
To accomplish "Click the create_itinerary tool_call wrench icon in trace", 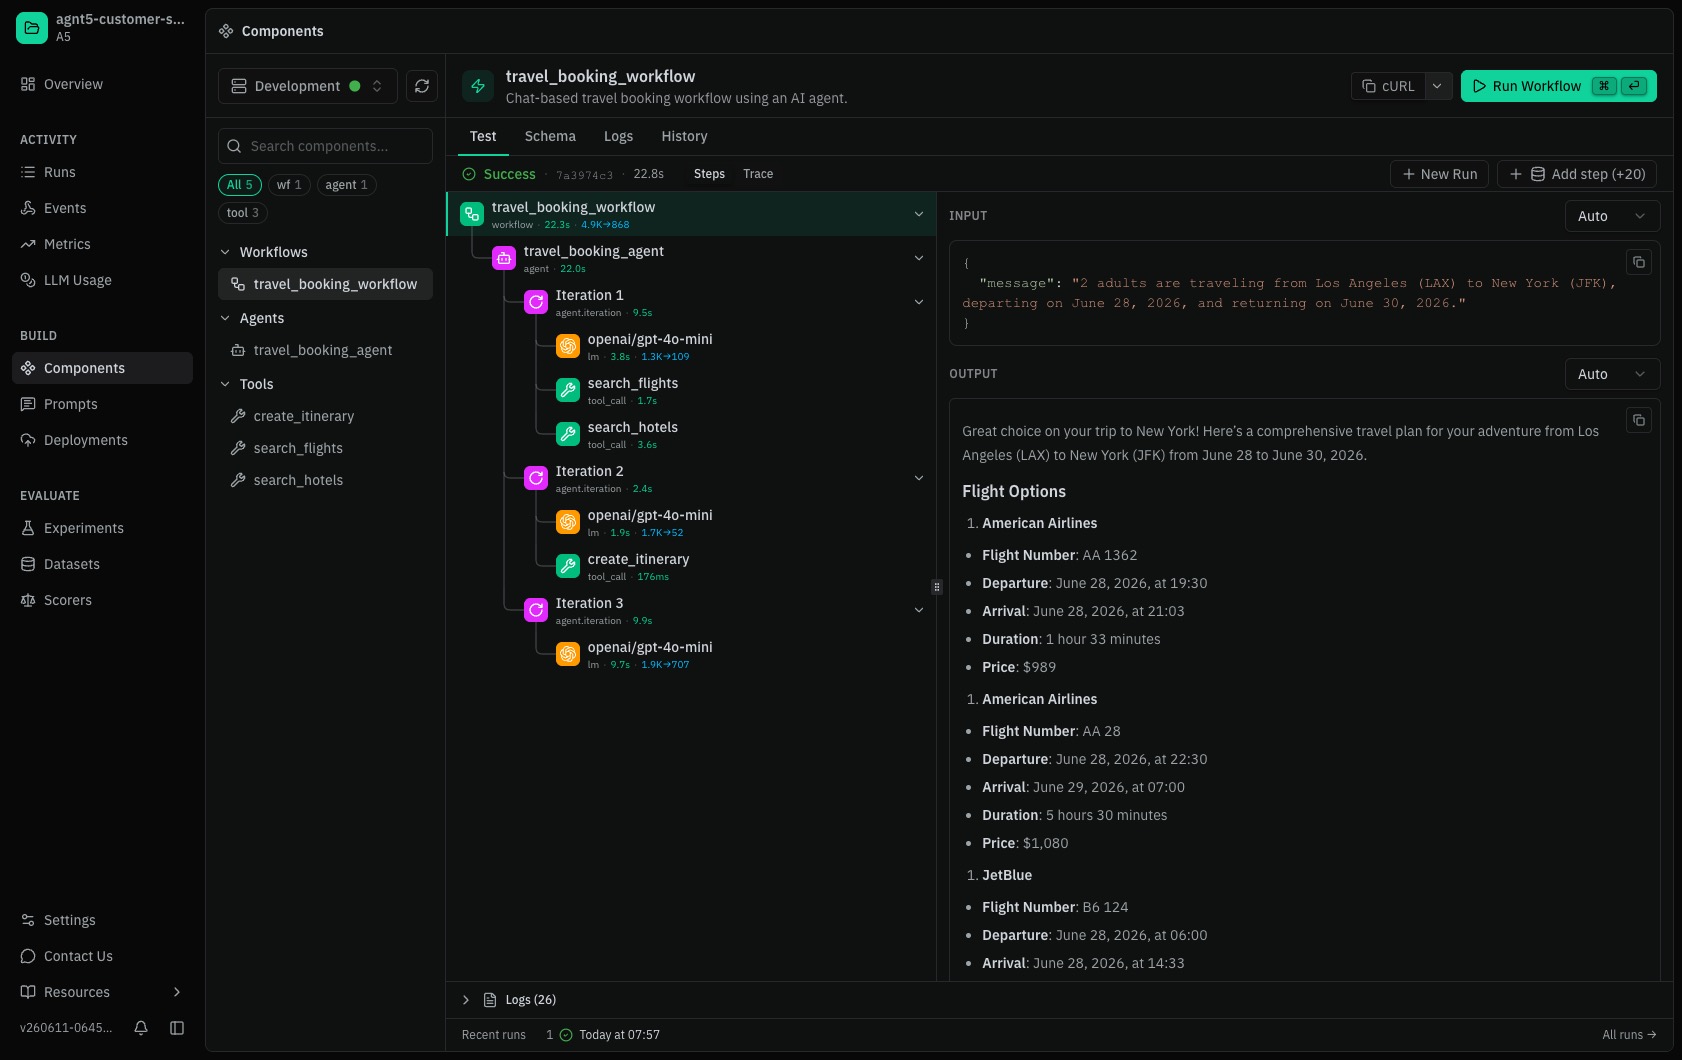I will (x=568, y=566).
